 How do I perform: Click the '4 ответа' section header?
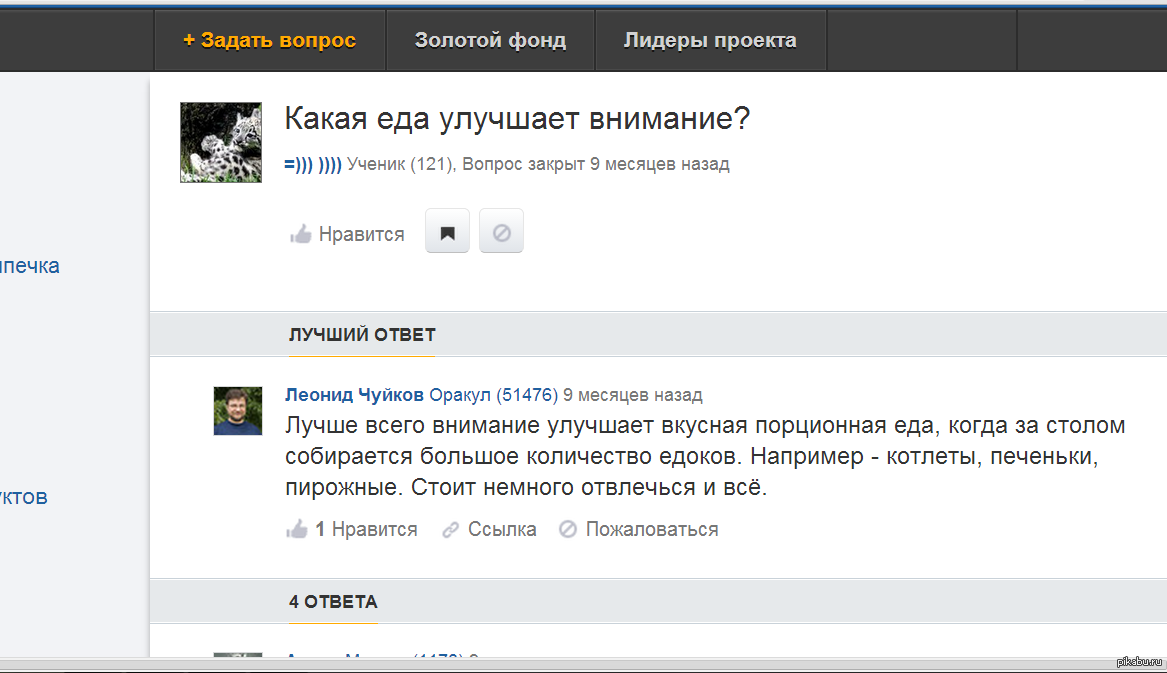[333, 602]
